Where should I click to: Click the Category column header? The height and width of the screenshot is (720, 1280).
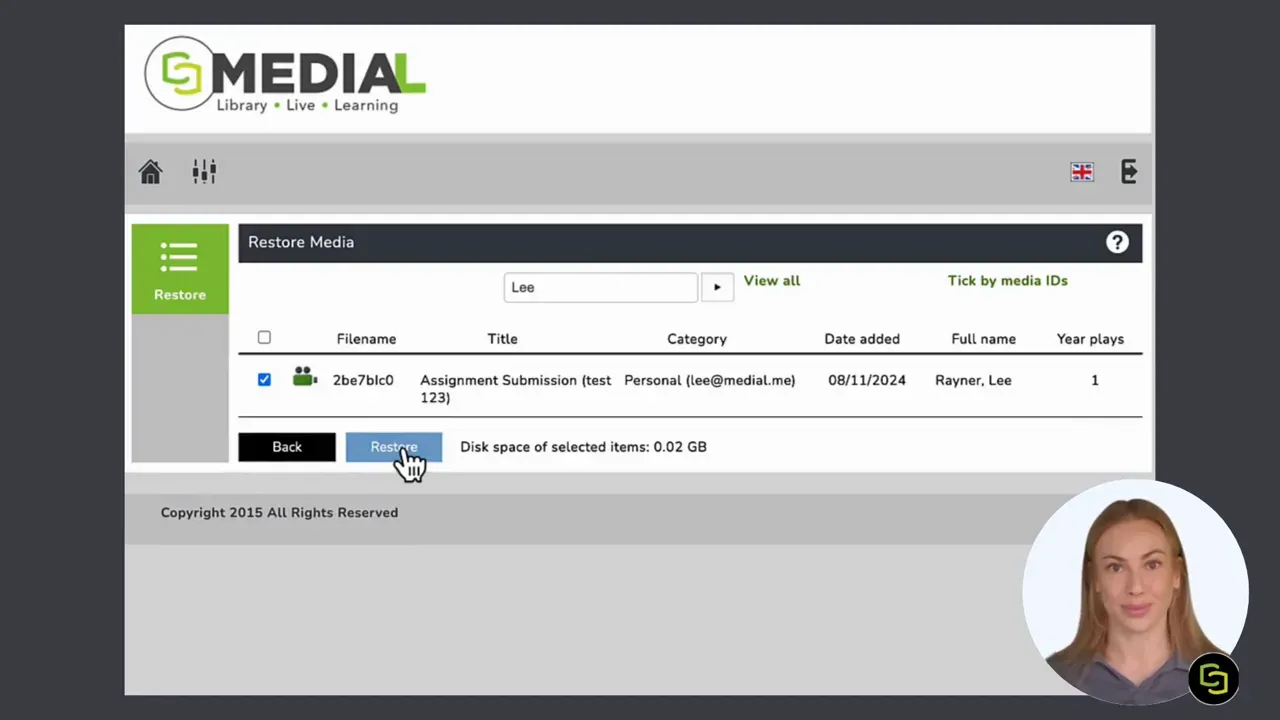697,339
